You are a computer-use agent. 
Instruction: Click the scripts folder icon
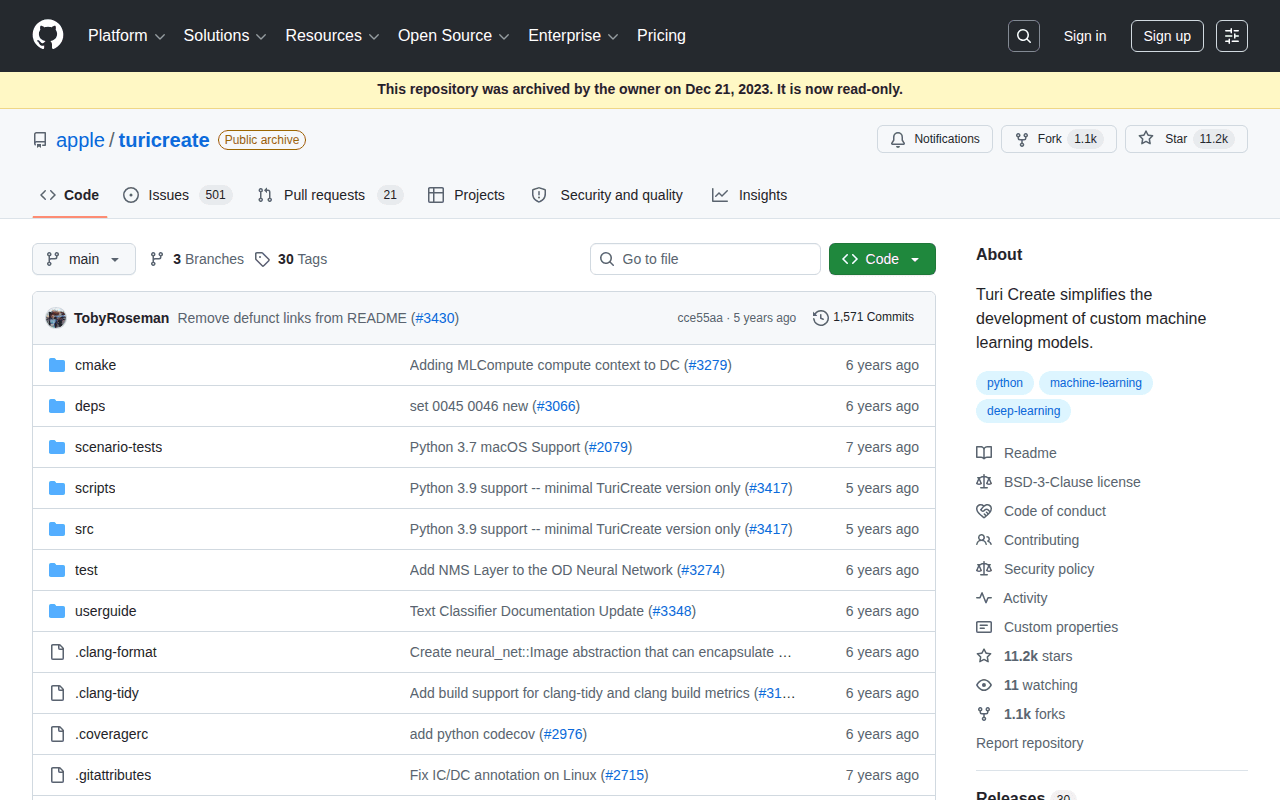(x=57, y=488)
